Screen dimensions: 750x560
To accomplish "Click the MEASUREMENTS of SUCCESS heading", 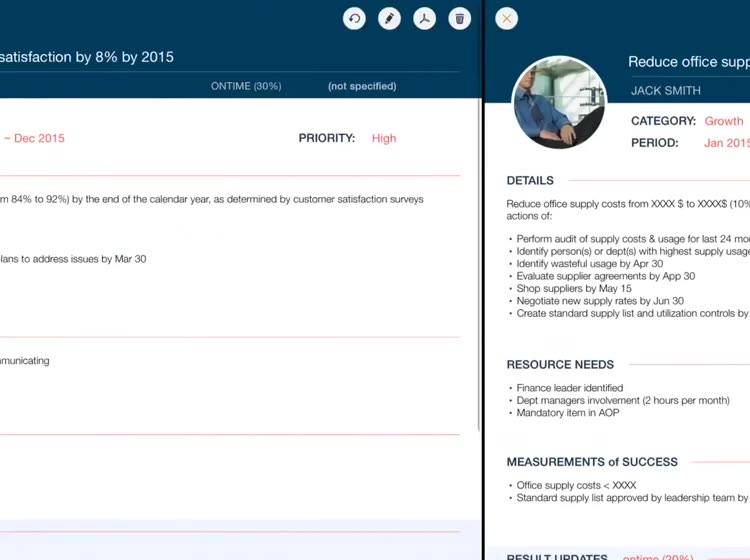I will coord(592,462).
